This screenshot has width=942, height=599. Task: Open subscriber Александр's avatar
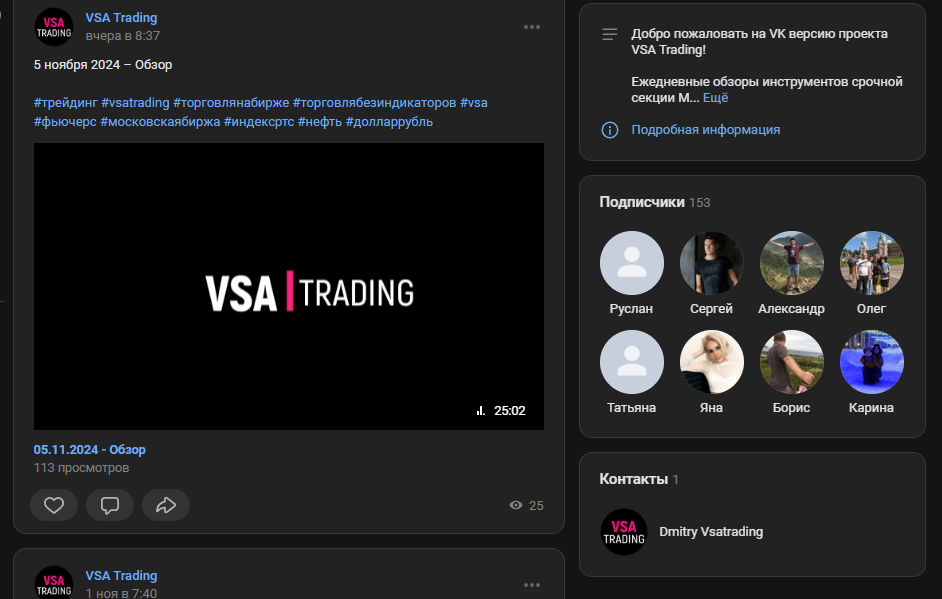(x=791, y=263)
